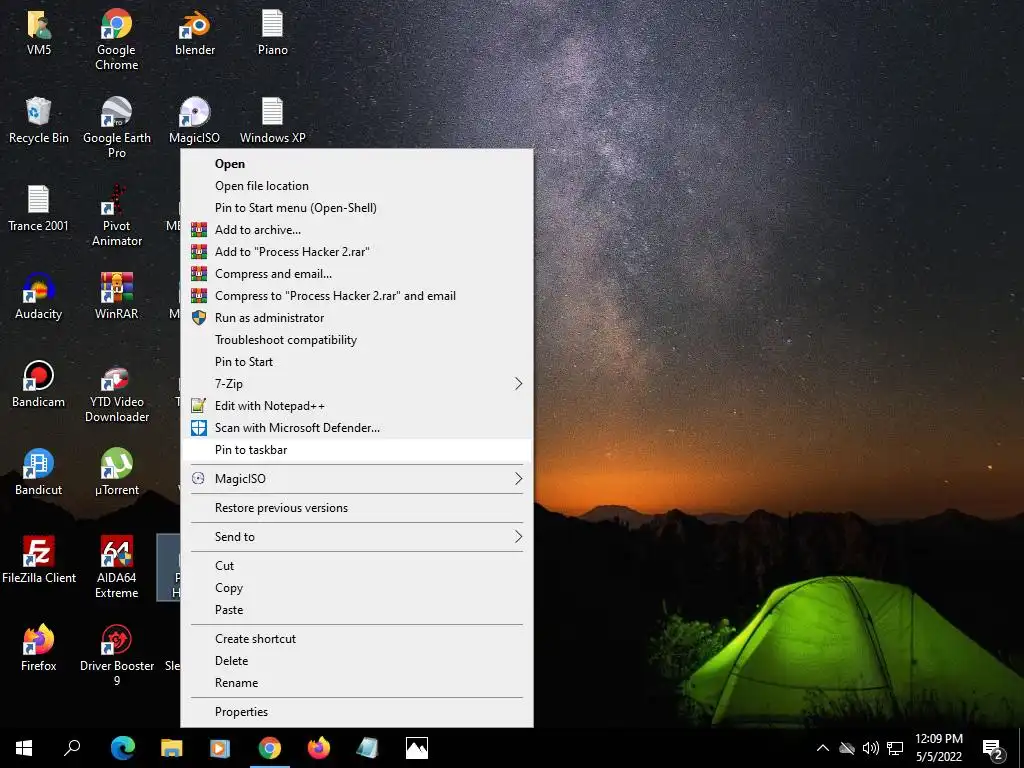The image size is (1024, 768).
Task: Open File Explorer from the taskbar
Action: tap(171, 748)
